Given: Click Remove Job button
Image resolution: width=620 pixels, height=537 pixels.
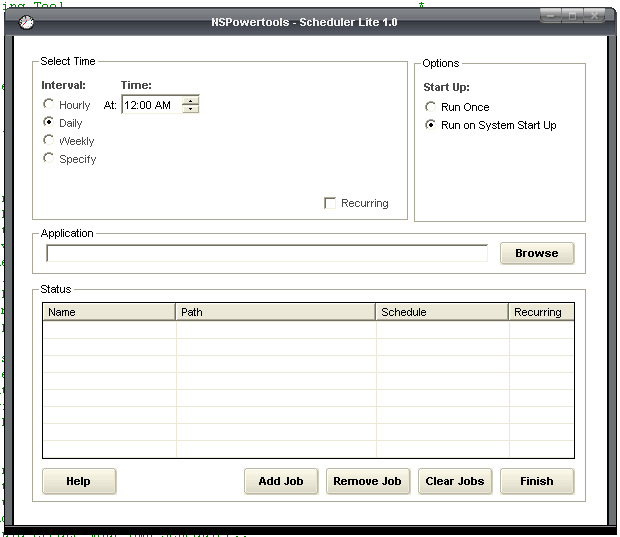Looking at the screenshot, I should (367, 481).
